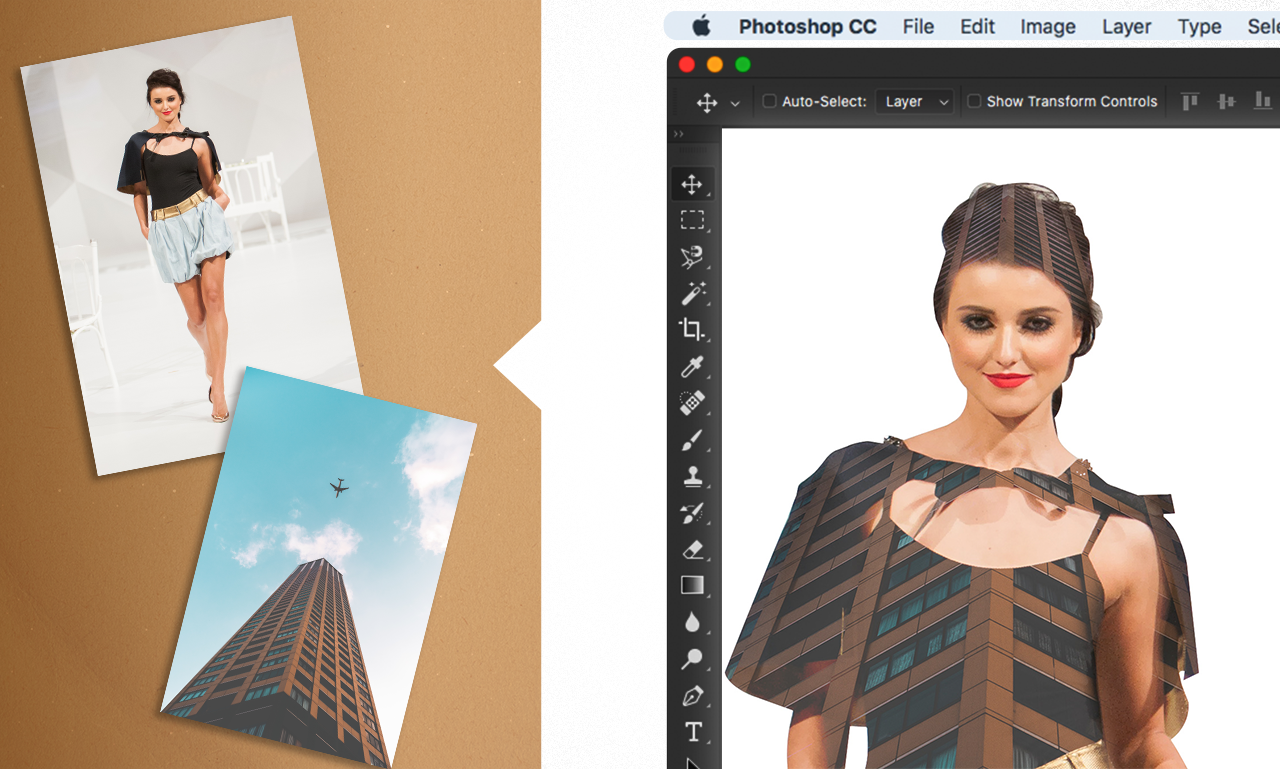Open the Image menu

pos(1048,27)
